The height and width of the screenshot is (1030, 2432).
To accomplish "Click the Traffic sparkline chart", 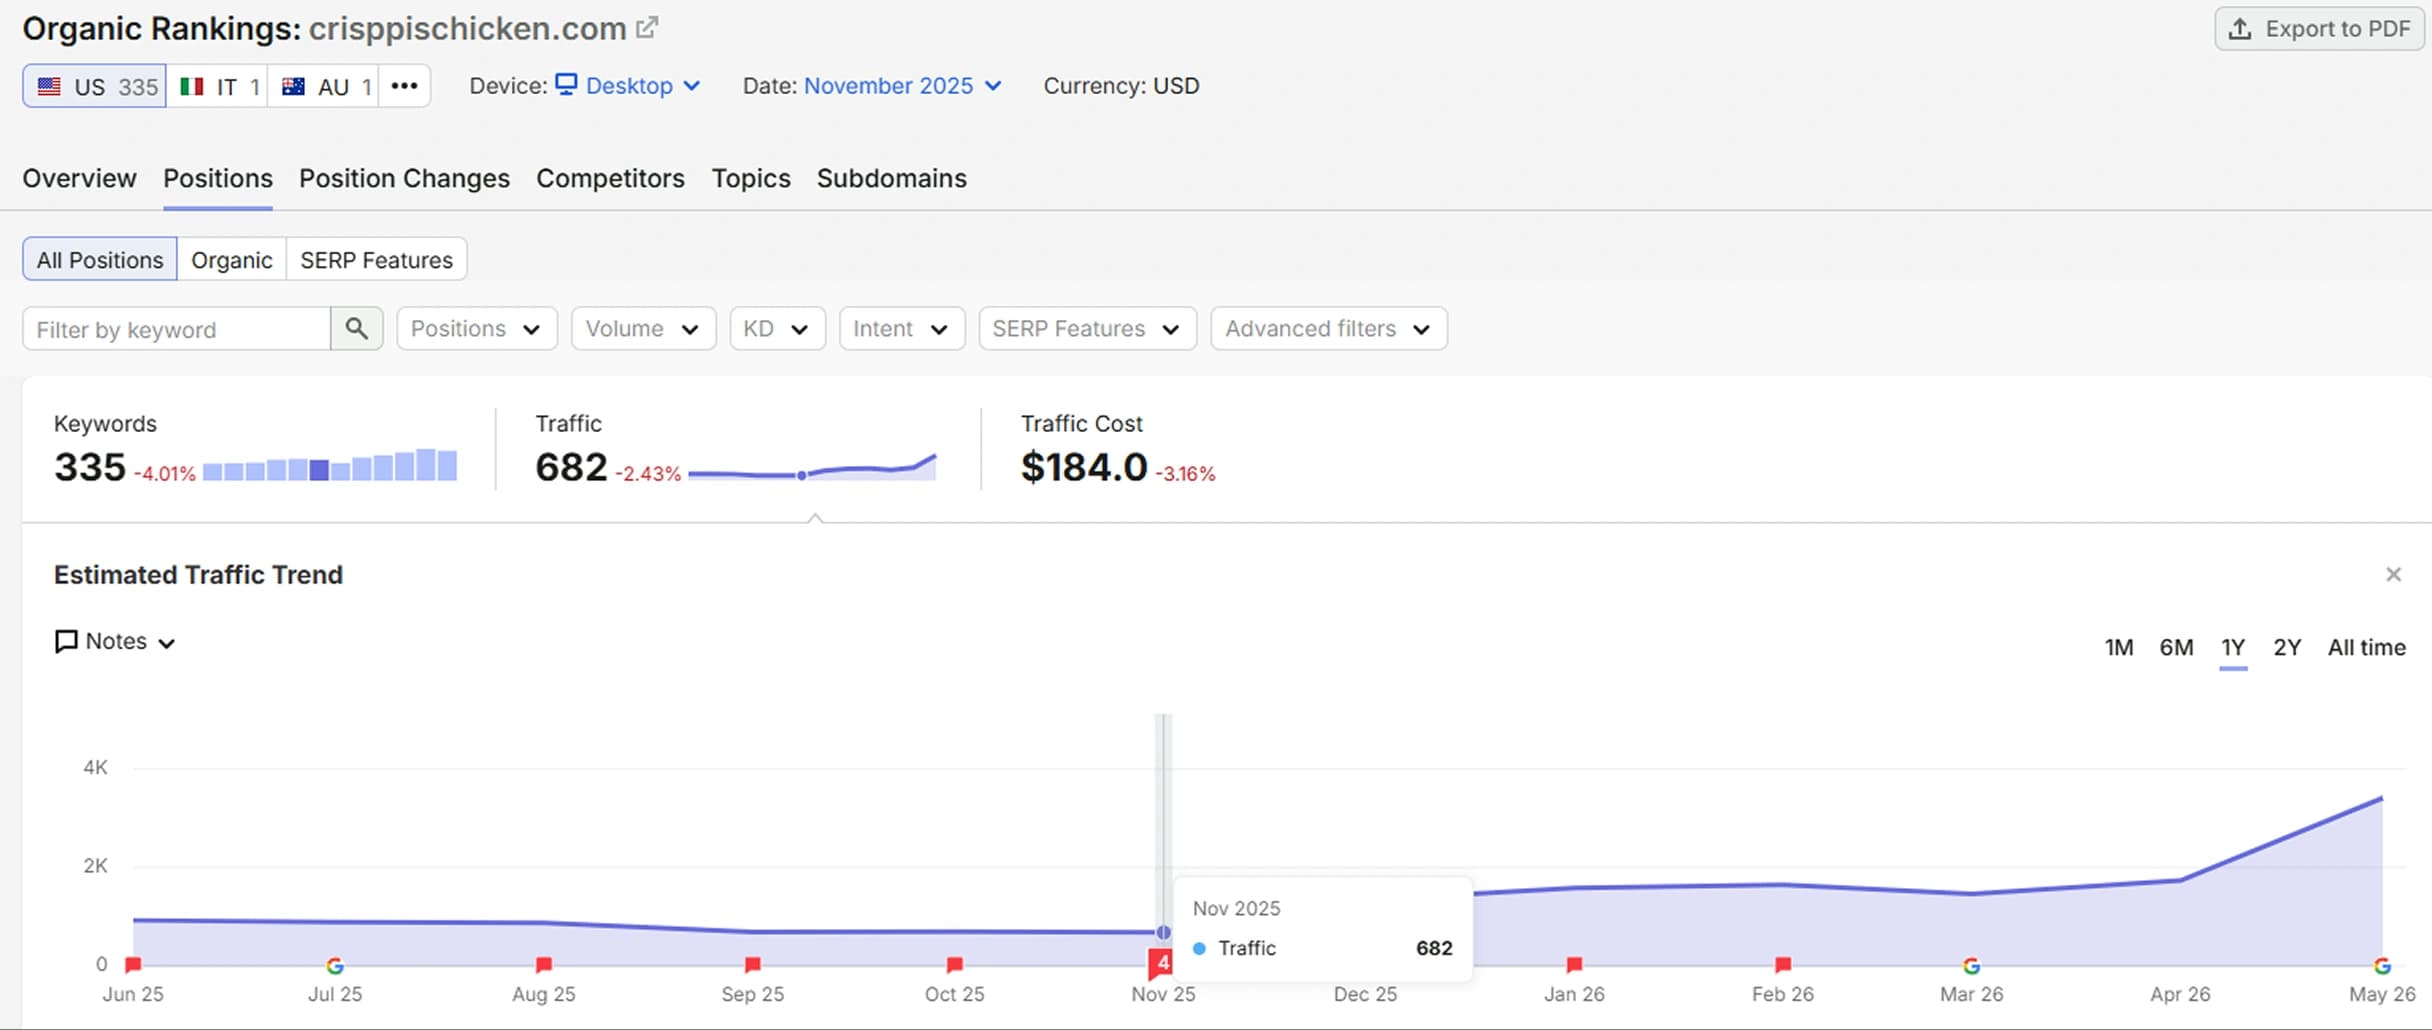I will [812, 467].
